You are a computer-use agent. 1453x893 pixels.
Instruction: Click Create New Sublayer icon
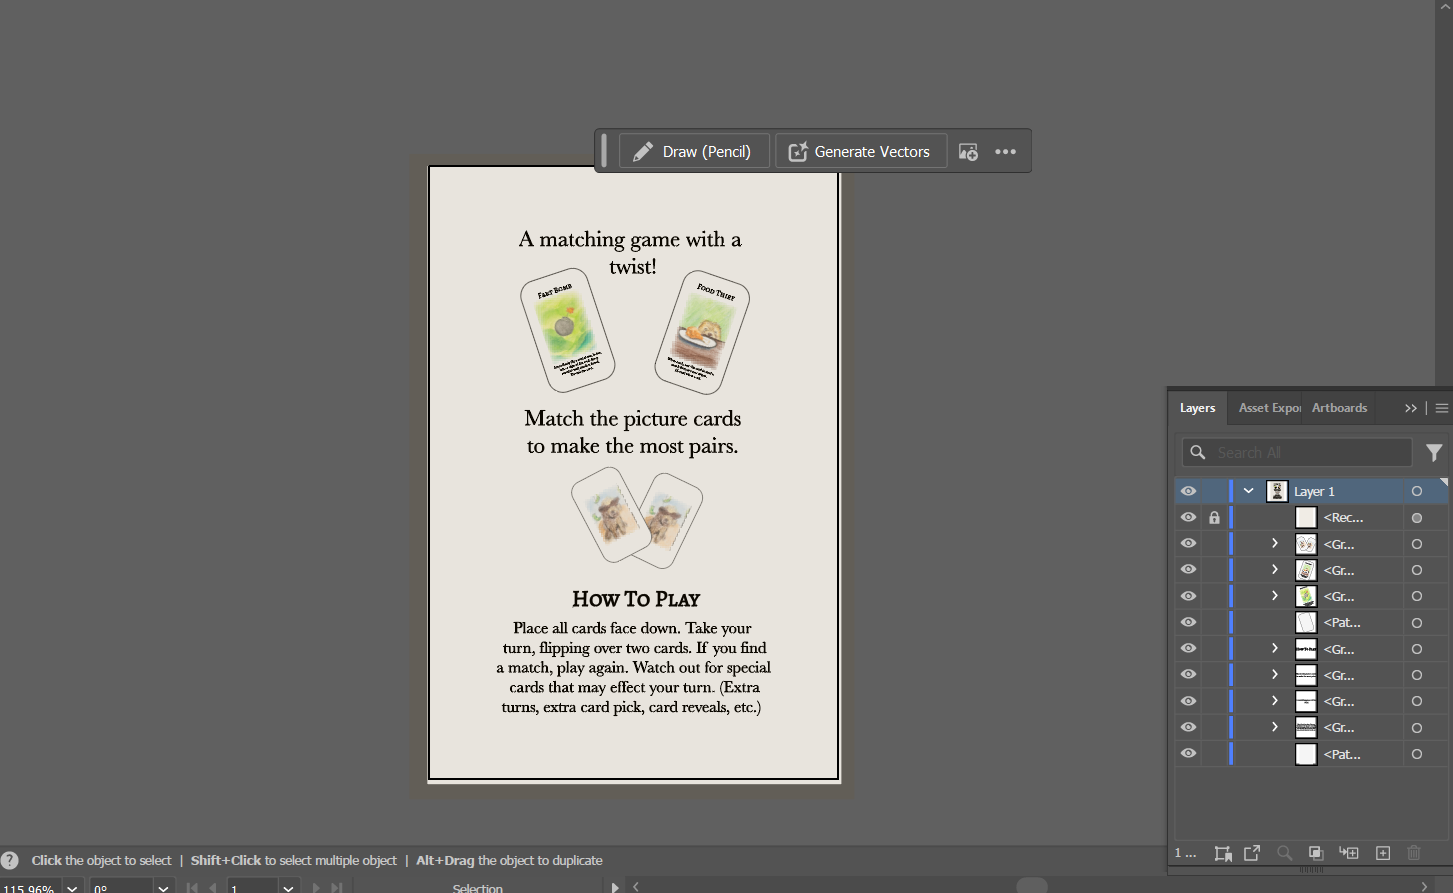[x=1349, y=853]
